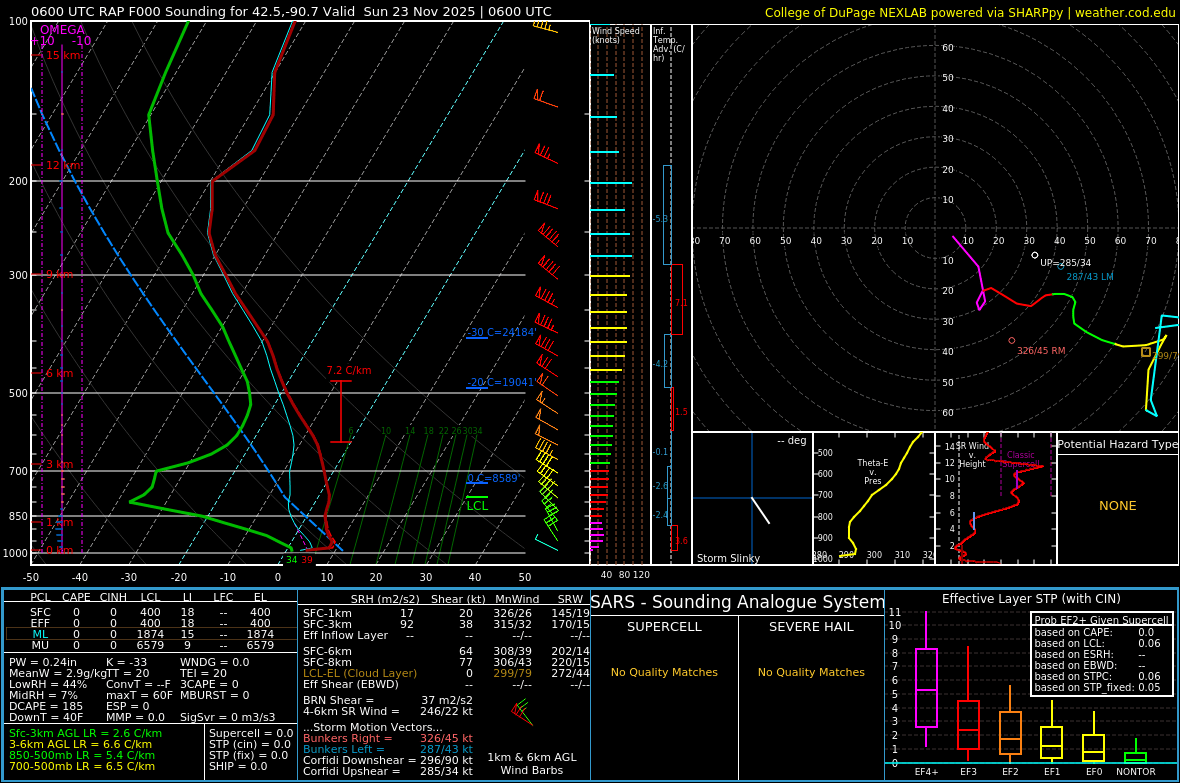Select the EFF parcel row
This screenshot has width=1180, height=783.
click(x=151, y=623)
